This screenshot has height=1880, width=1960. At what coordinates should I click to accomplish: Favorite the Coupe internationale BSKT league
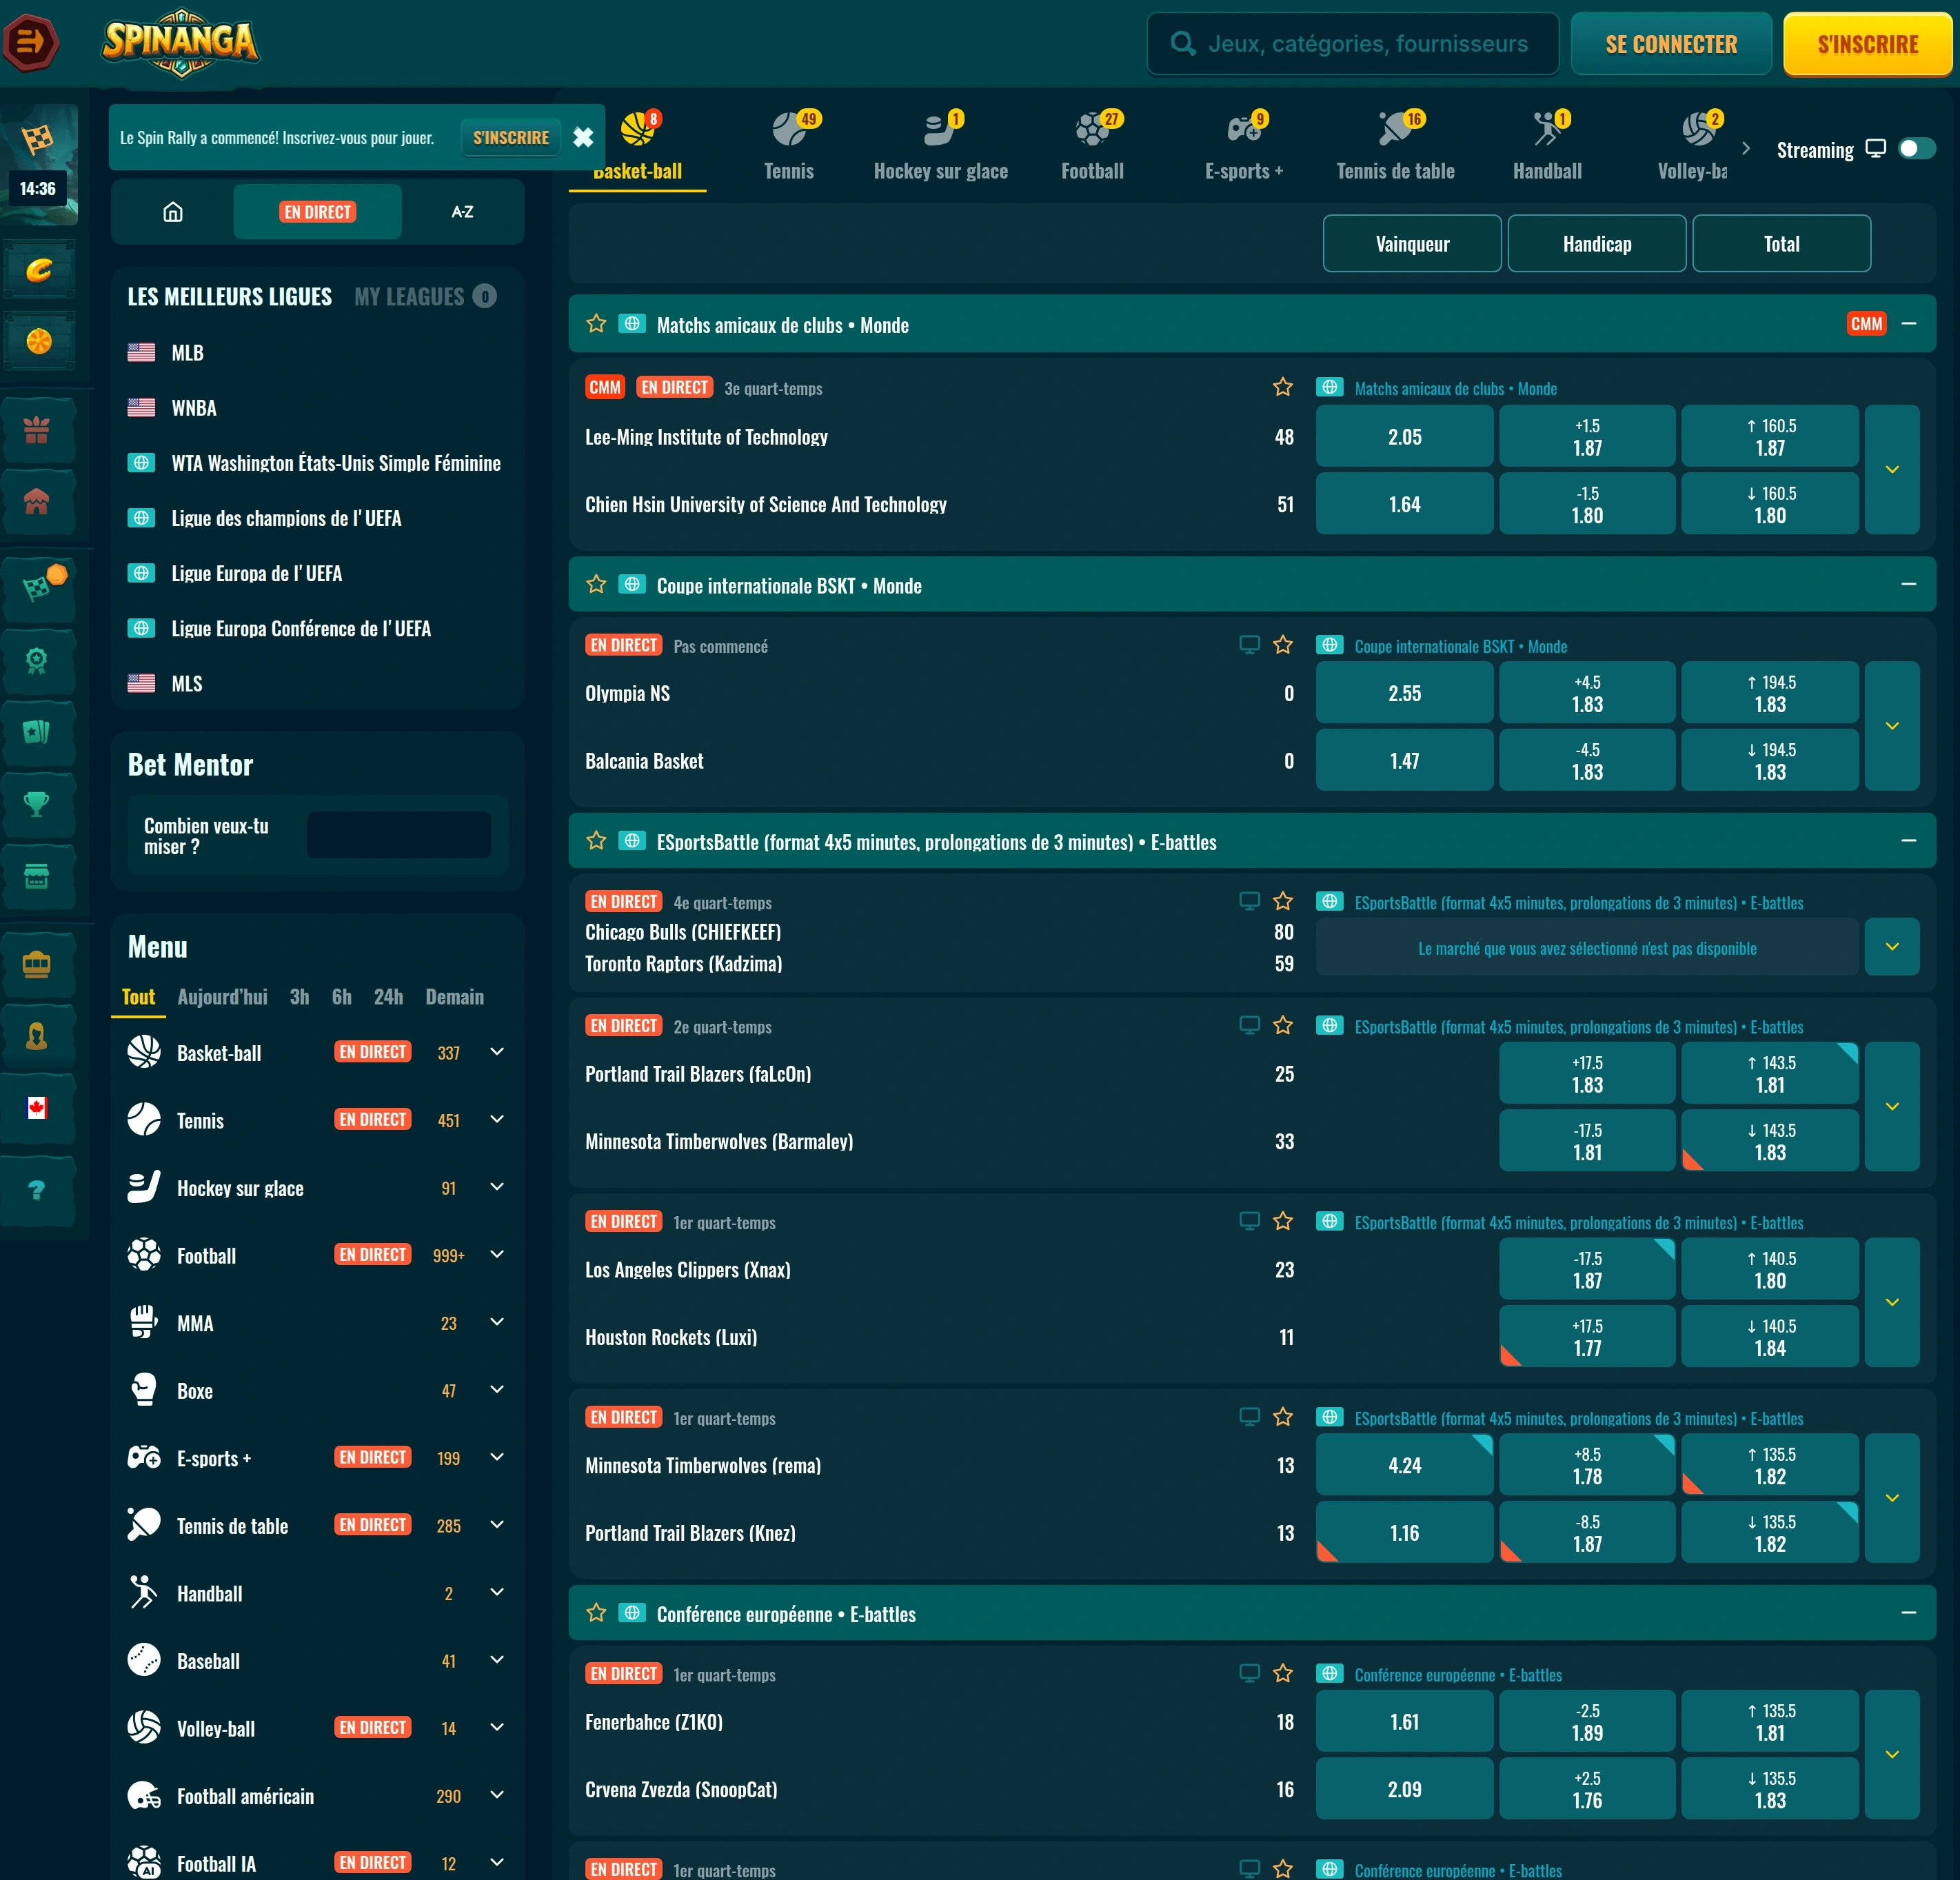[x=596, y=584]
